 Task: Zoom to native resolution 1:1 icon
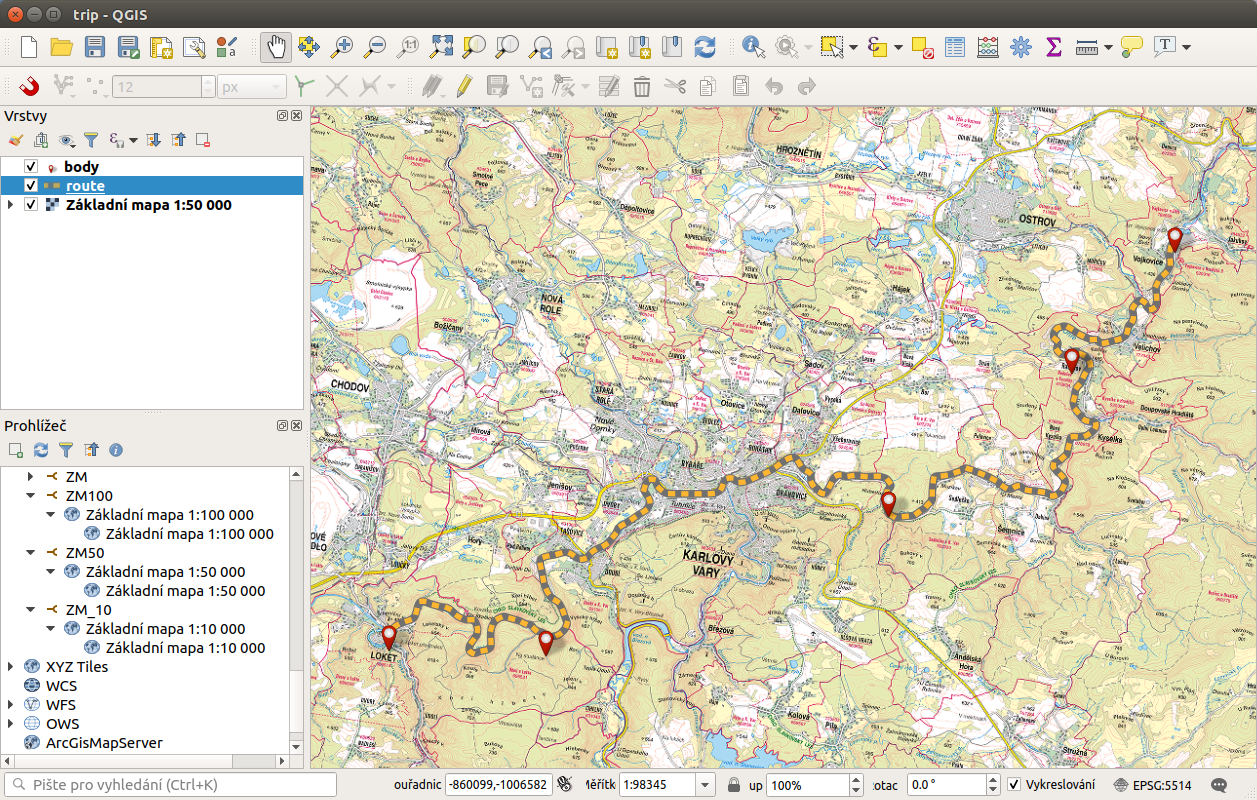click(408, 46)
